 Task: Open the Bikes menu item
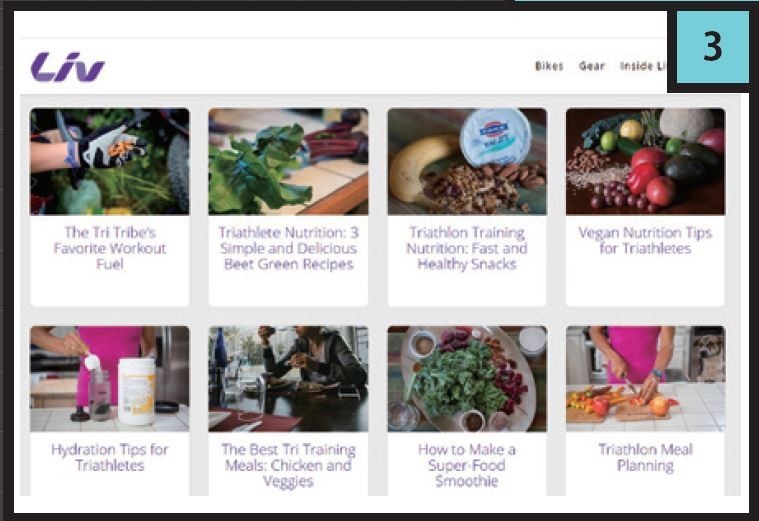(x=549, y=66)
